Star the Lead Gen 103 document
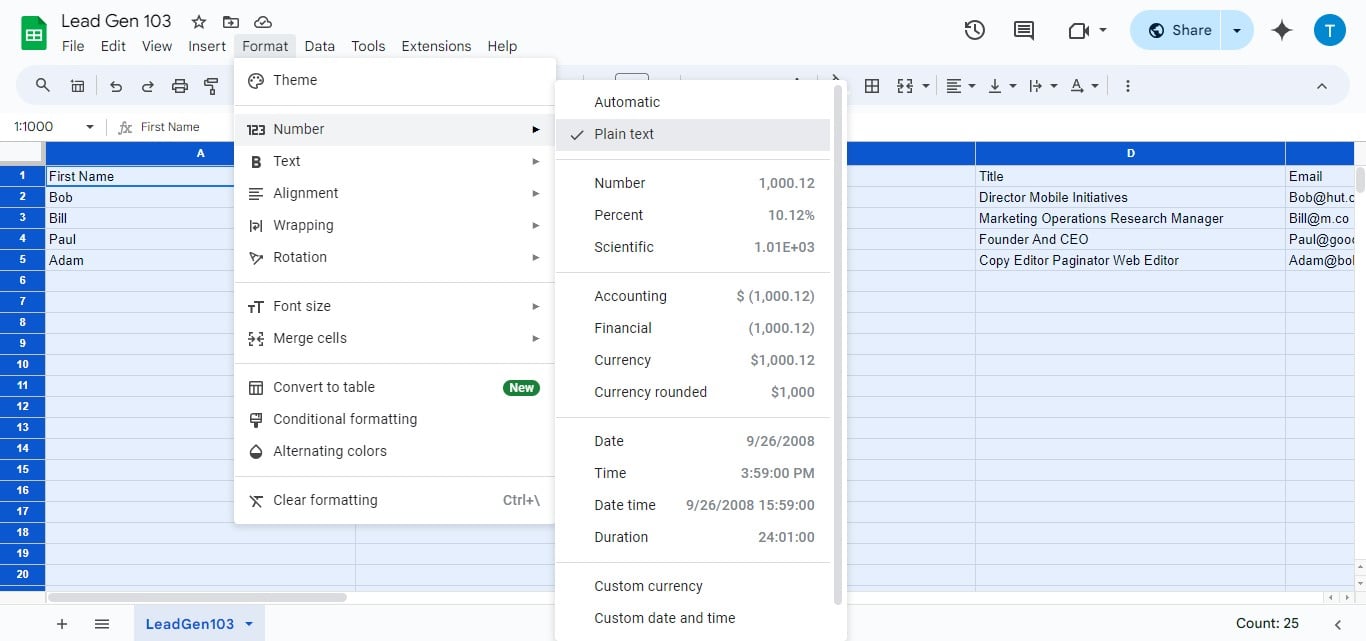 [199, 22]
